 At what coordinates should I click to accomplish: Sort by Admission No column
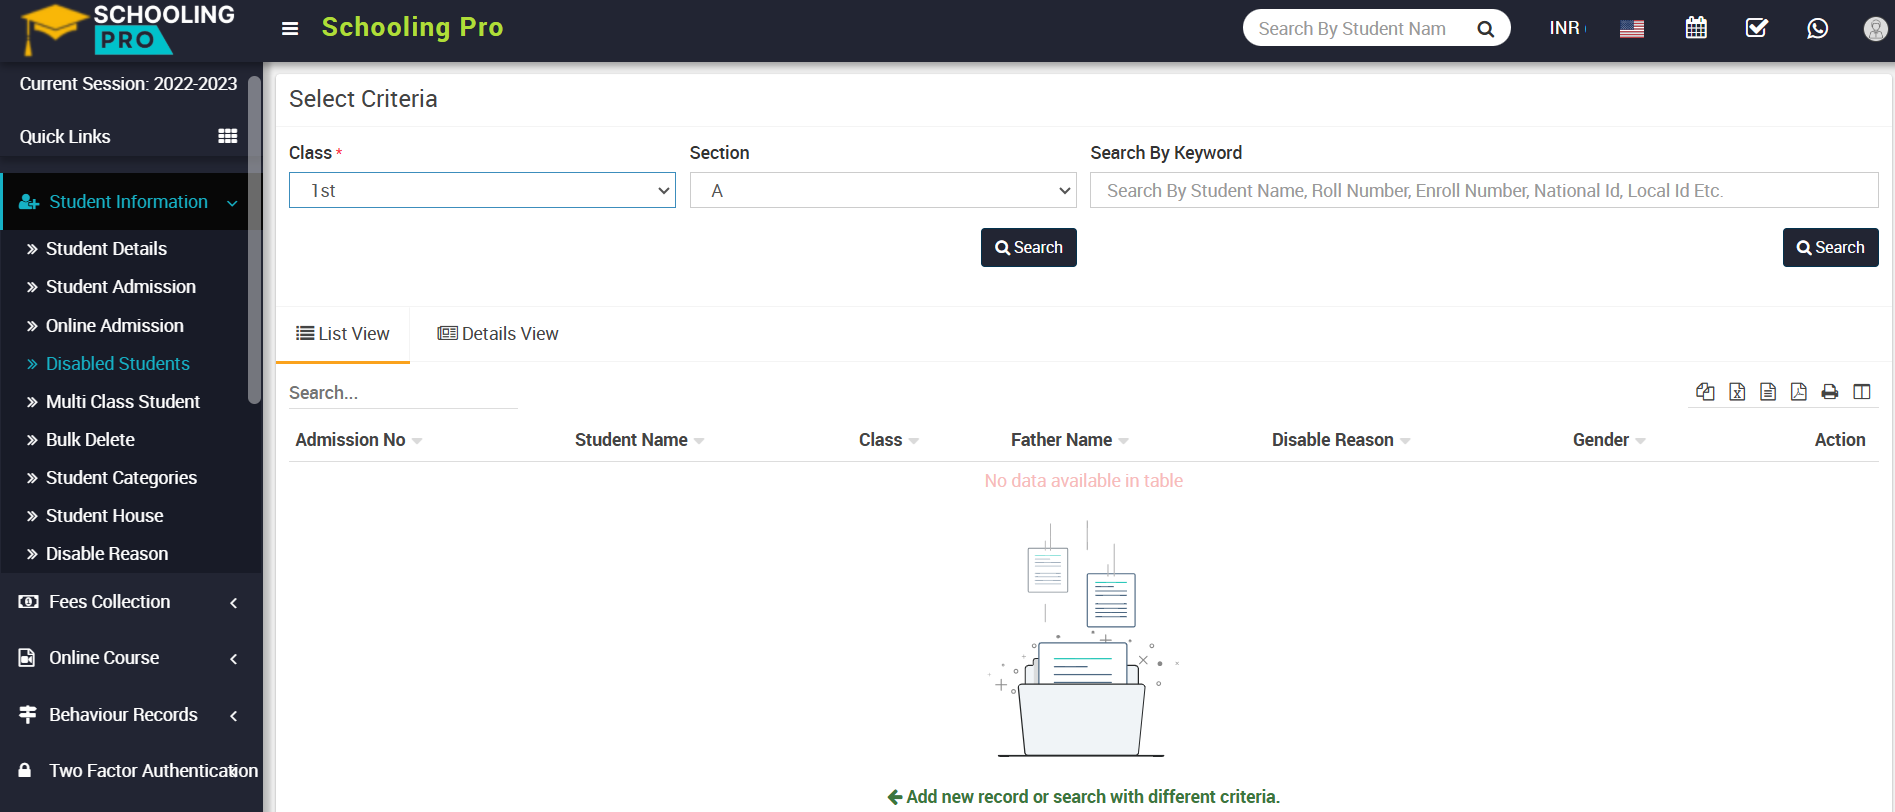click(x=359, y=440)
